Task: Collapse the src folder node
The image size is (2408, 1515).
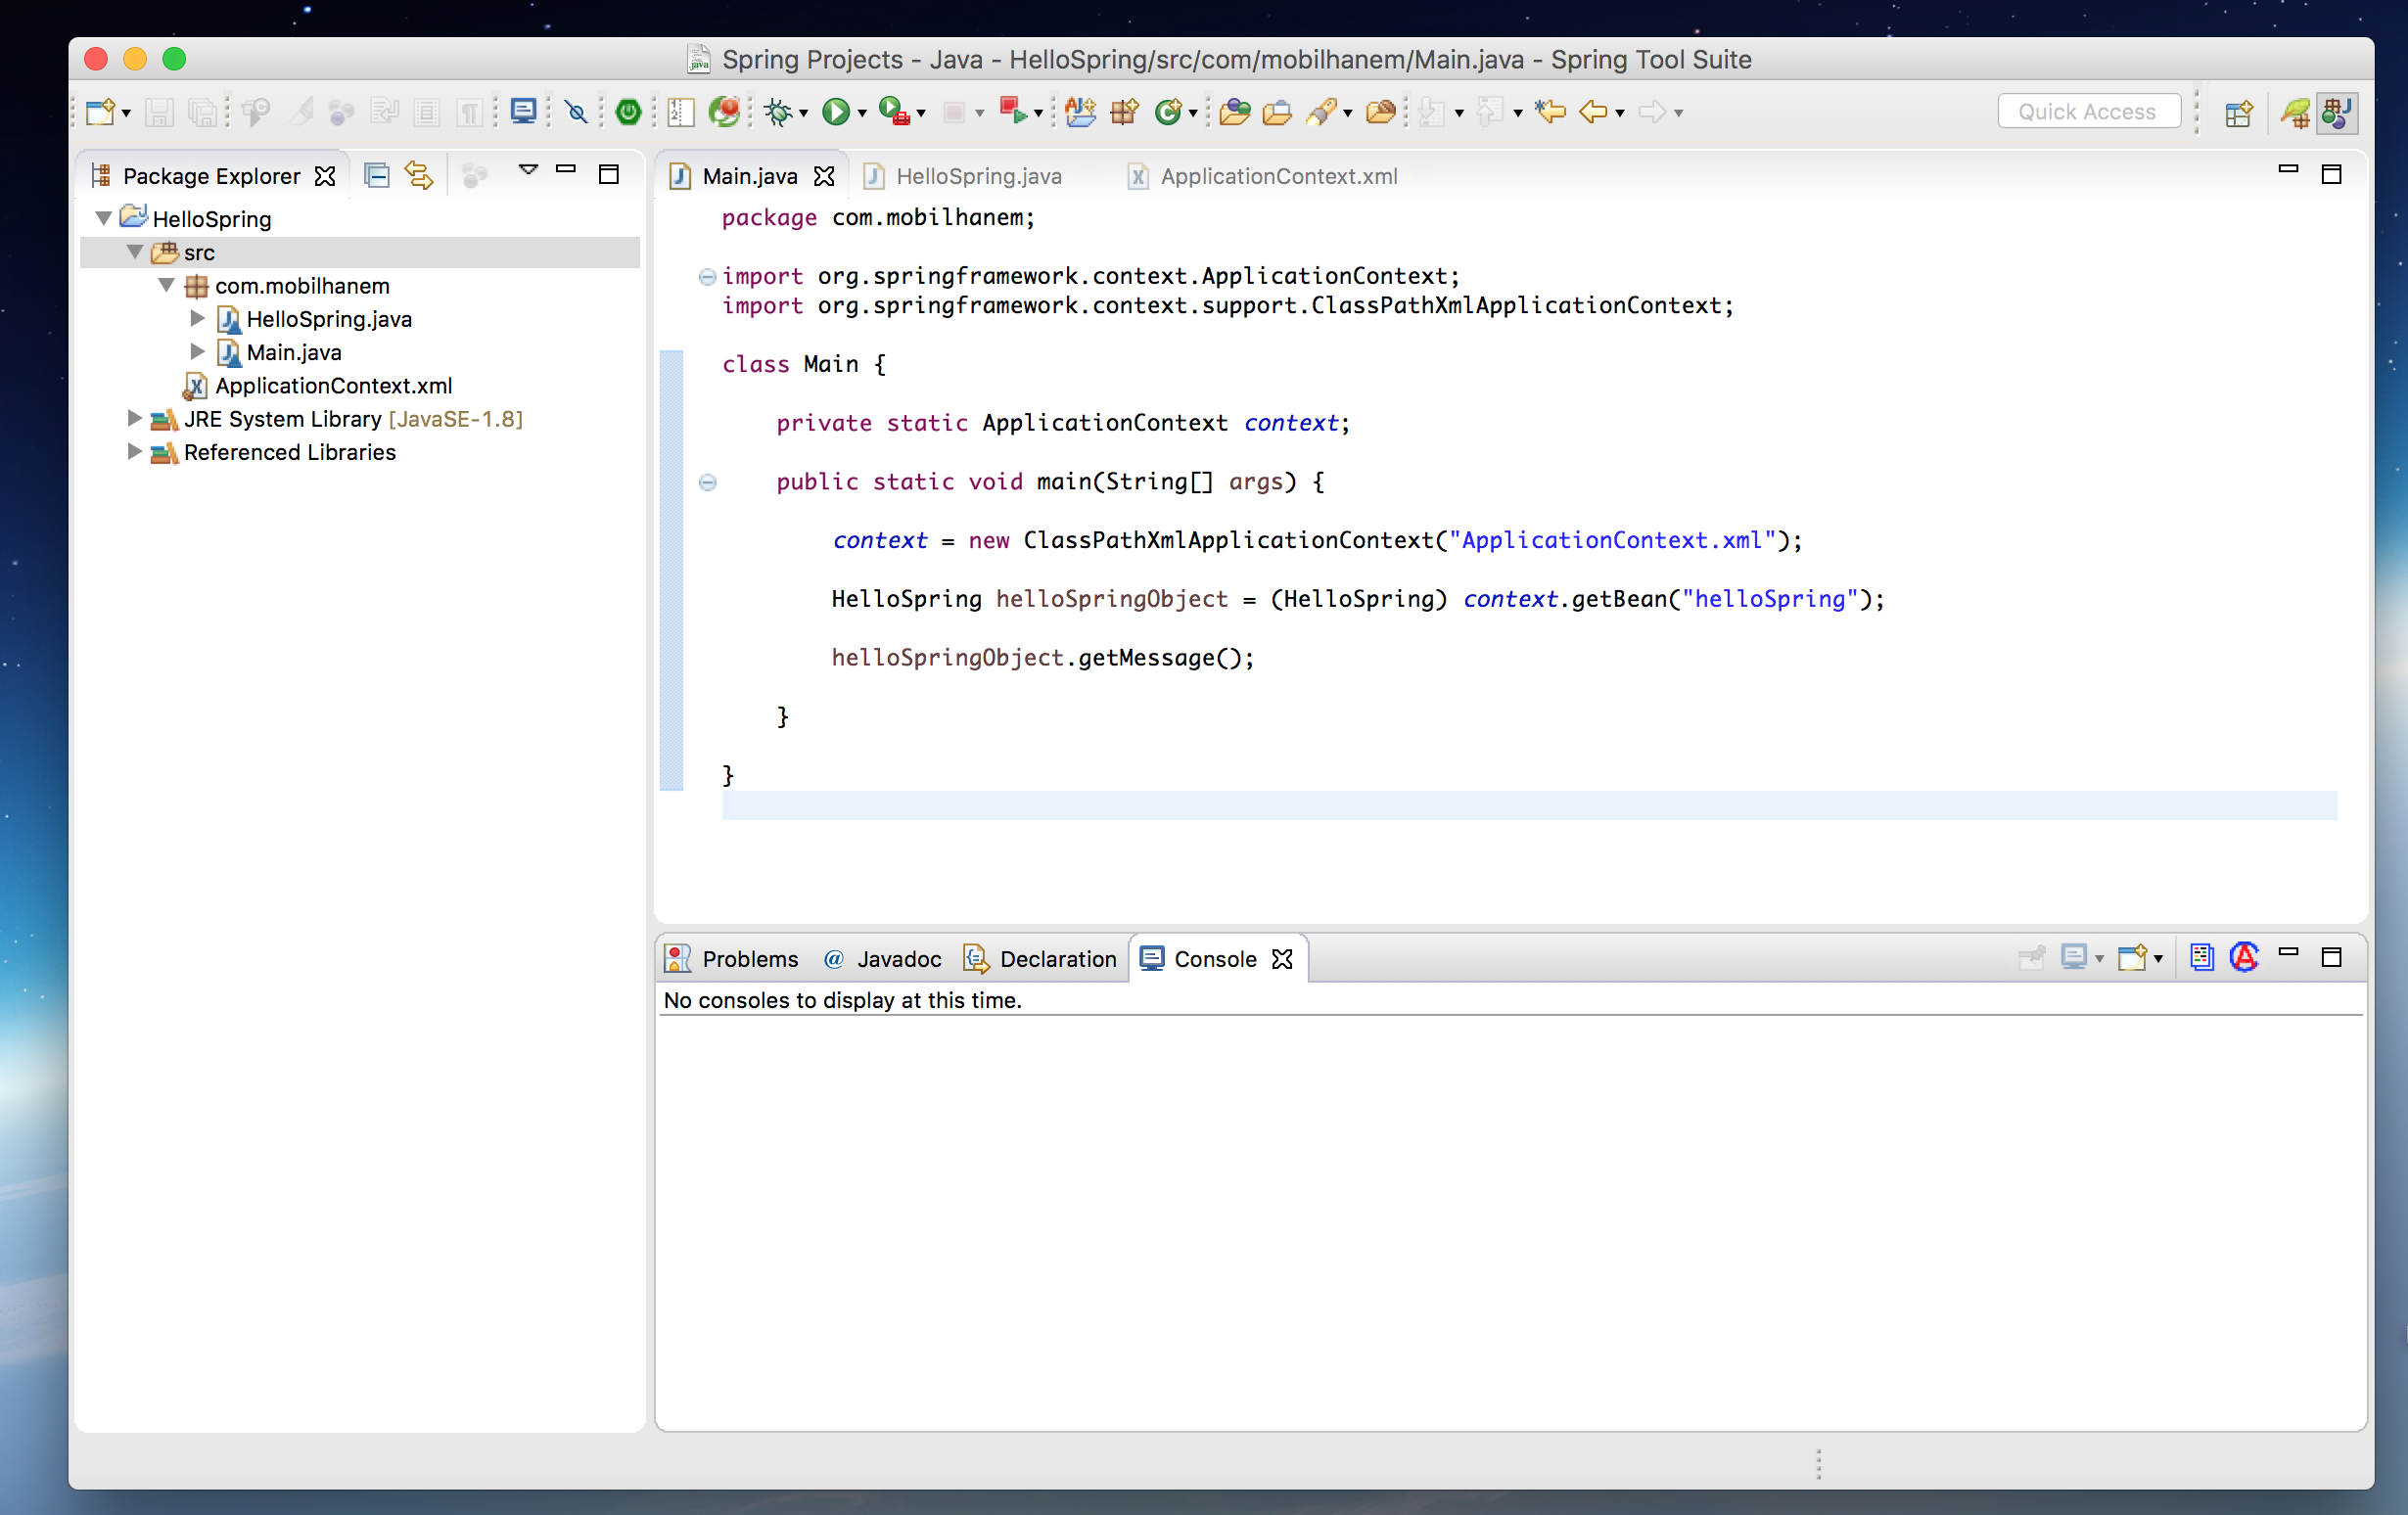Action: click(135, 252)
